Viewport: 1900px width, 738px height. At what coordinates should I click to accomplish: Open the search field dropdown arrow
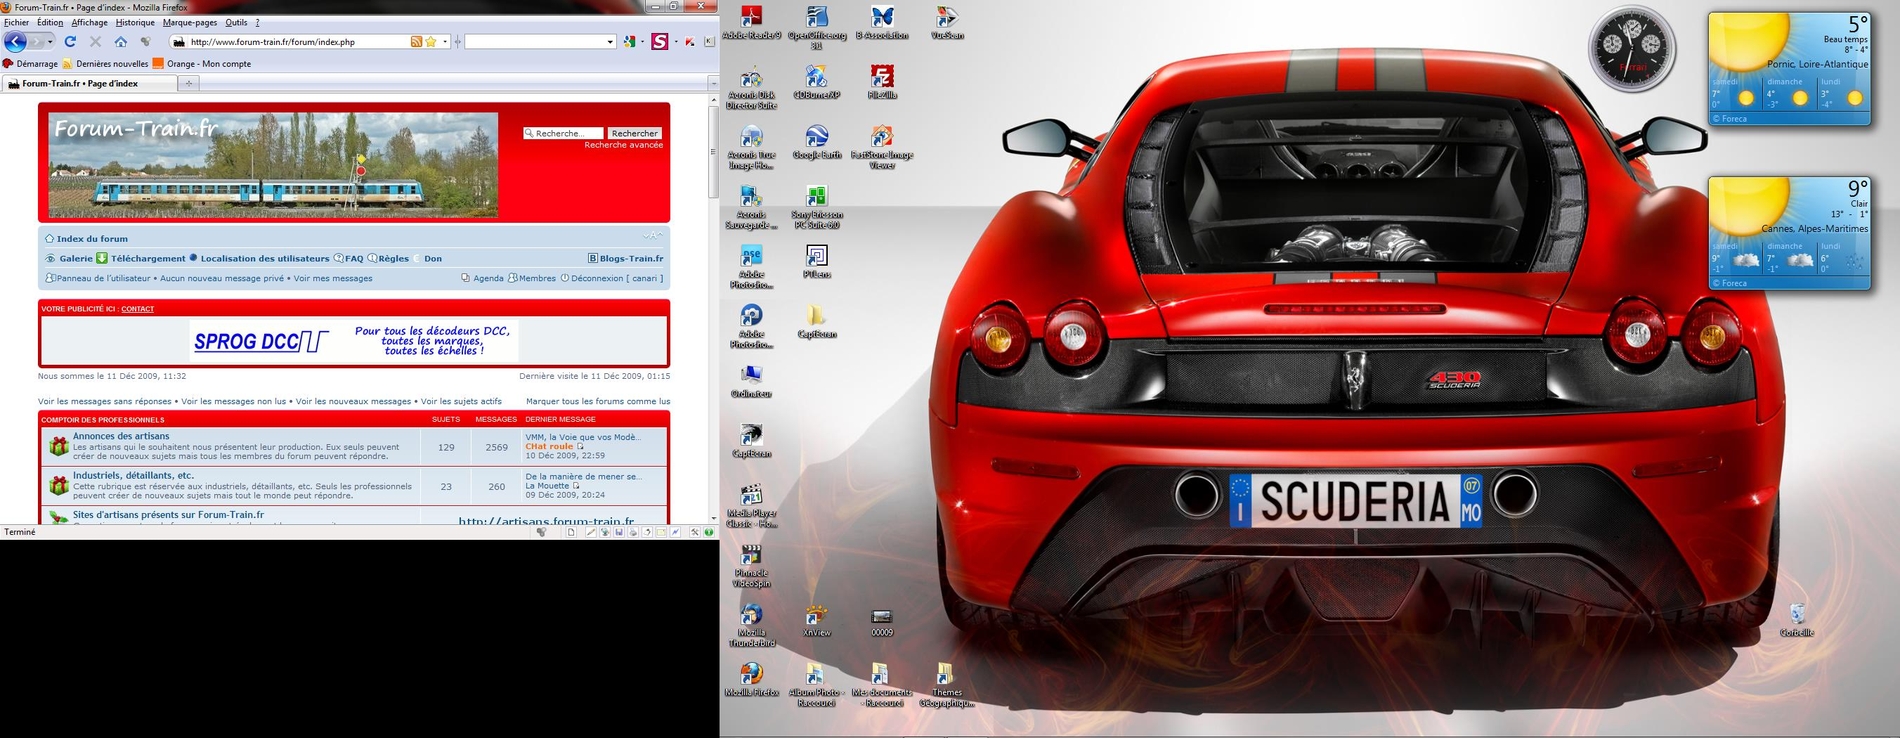click(x=610, y=42)
